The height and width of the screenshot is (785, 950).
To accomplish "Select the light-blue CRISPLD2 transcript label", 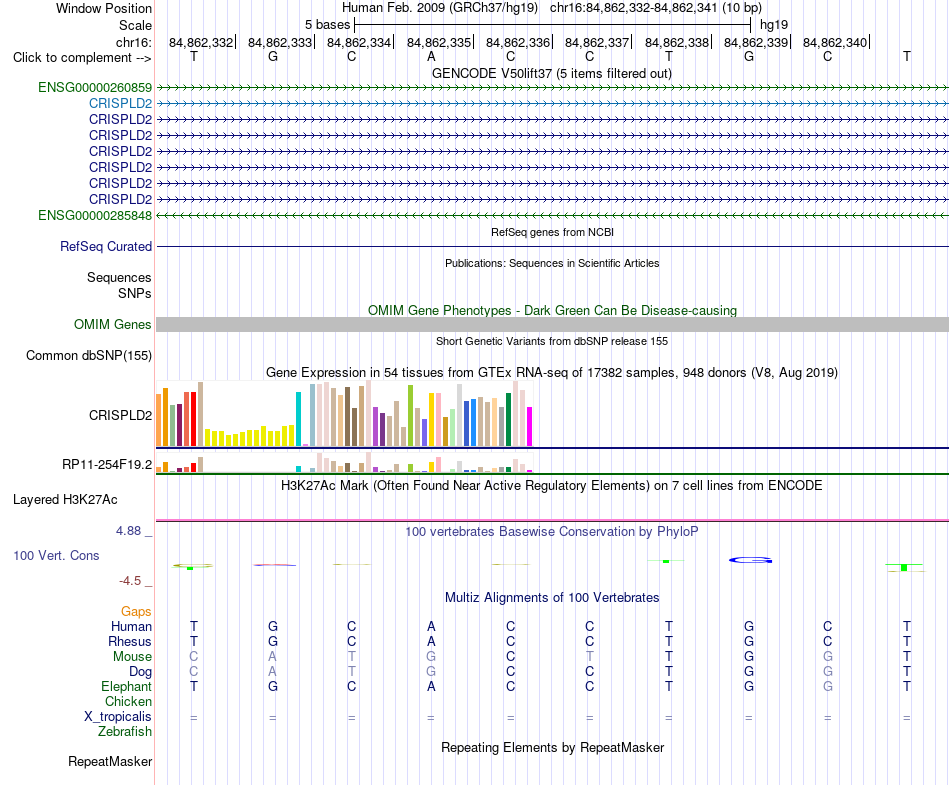I will [x=121, y=104].
